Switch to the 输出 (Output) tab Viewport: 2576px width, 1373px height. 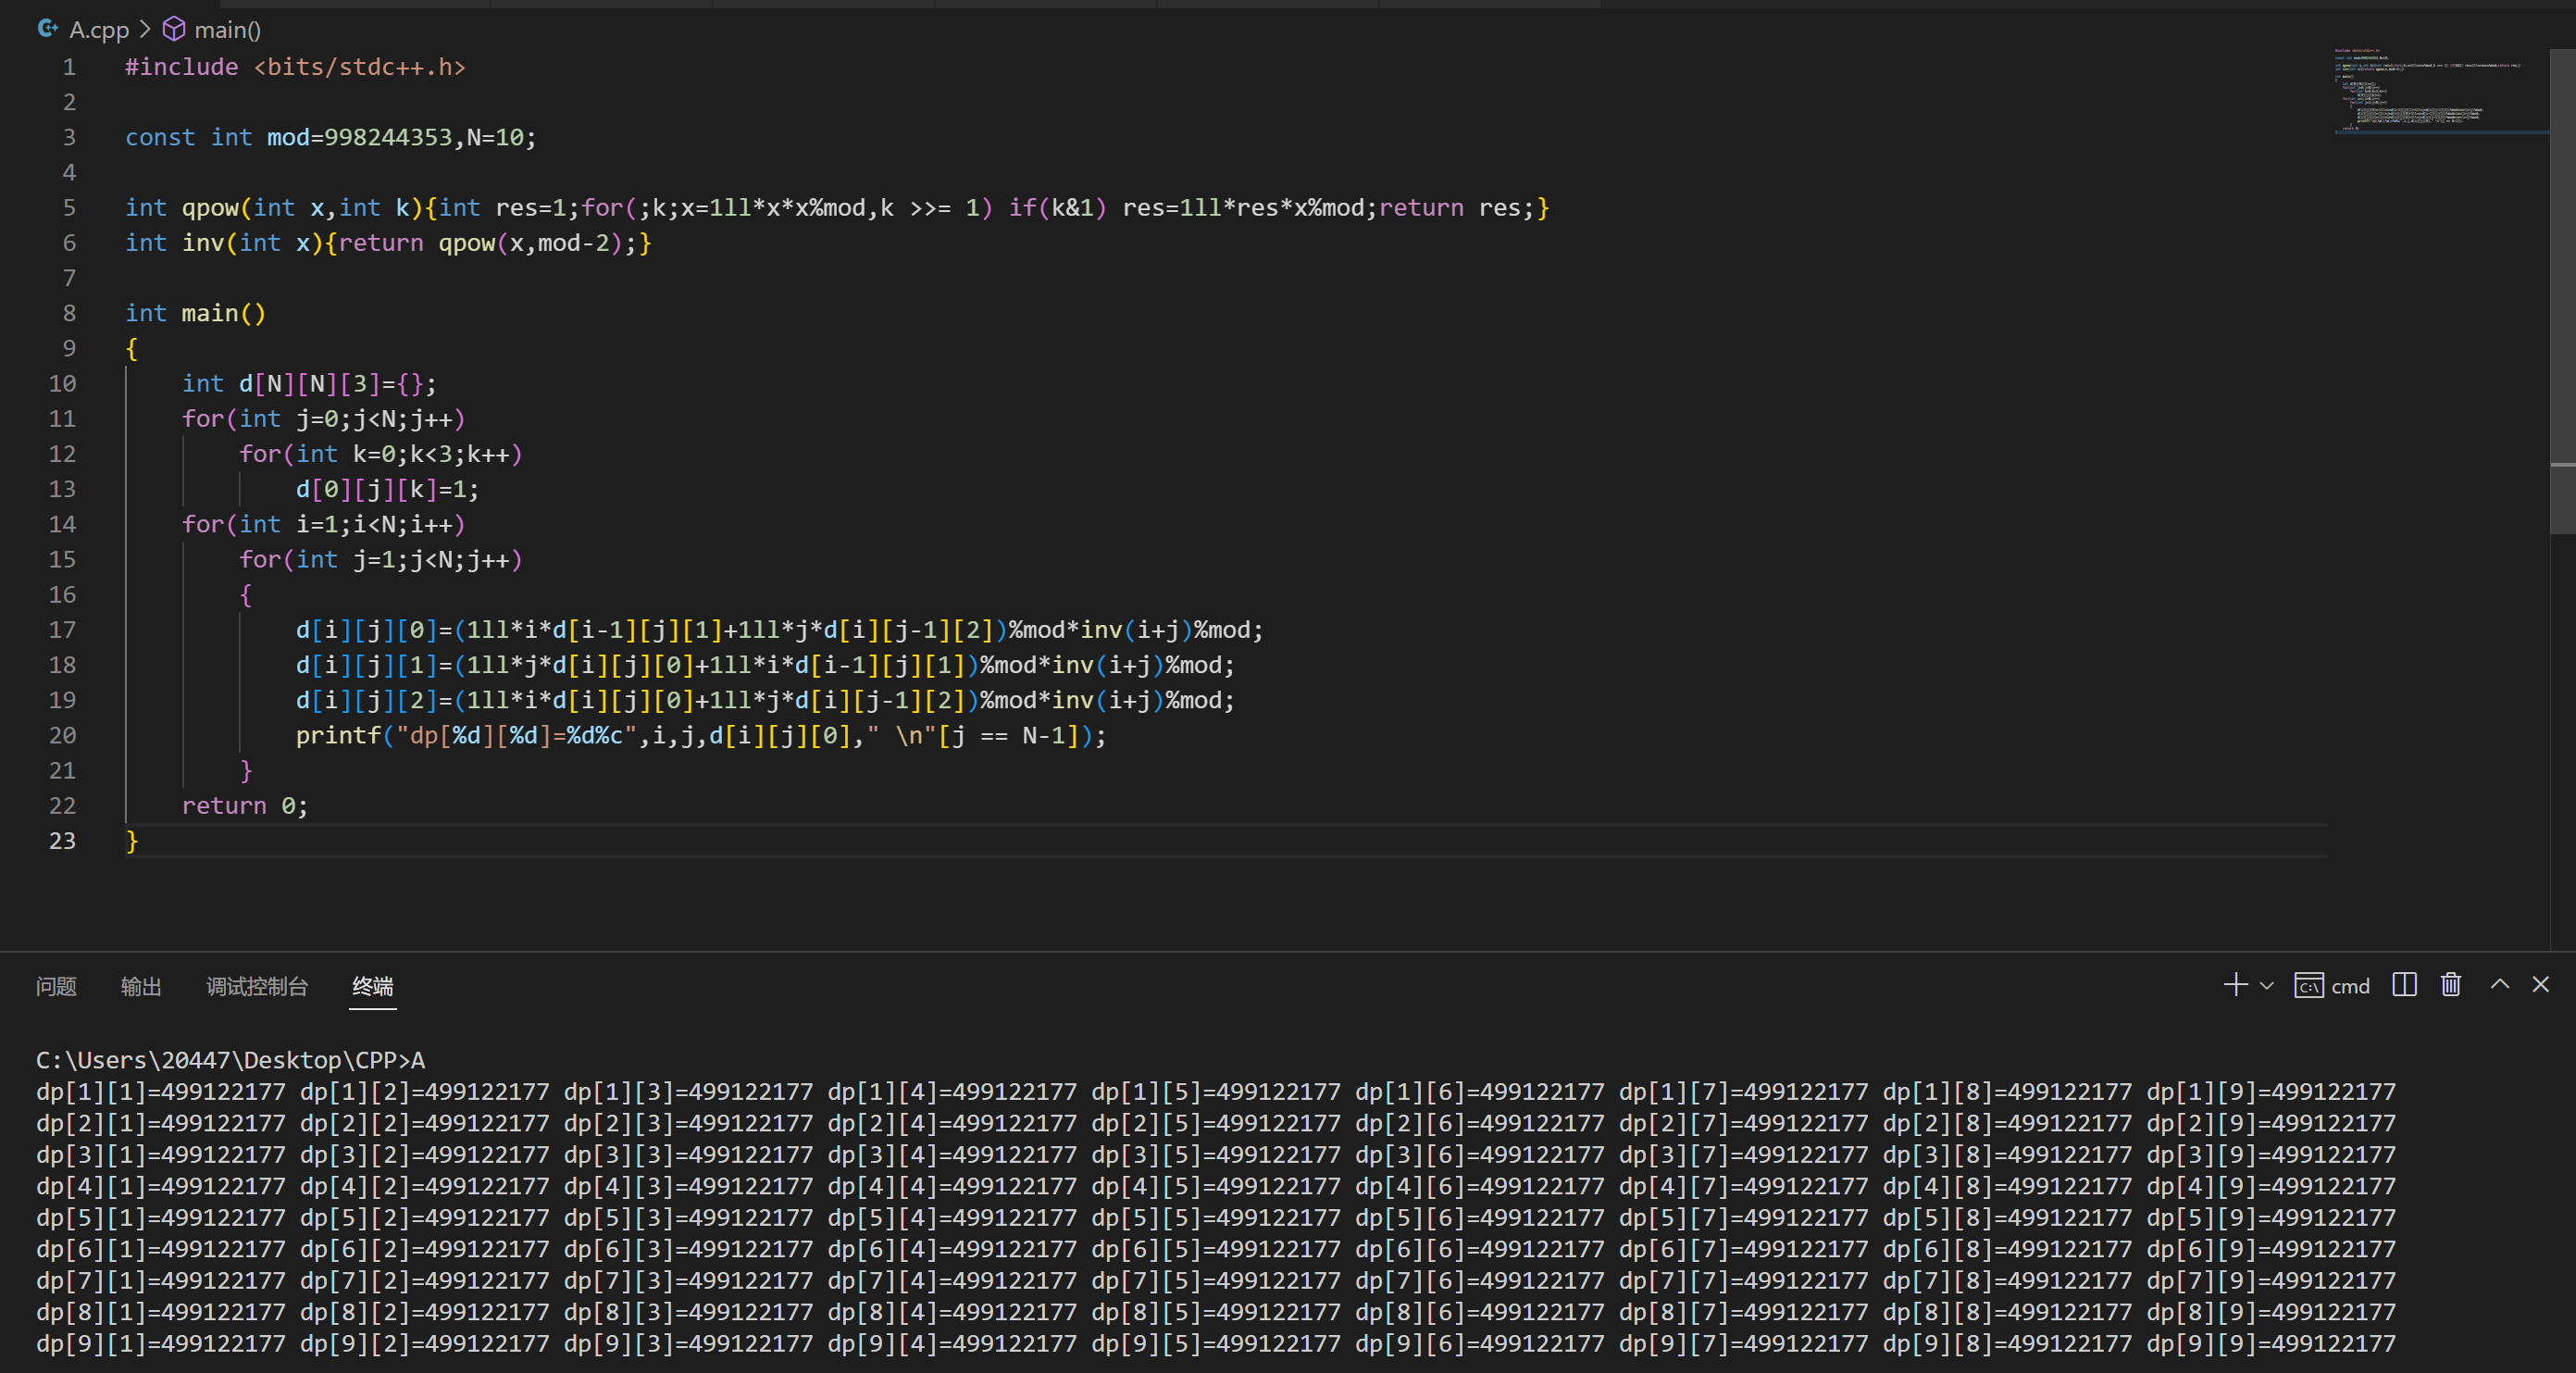141,986
